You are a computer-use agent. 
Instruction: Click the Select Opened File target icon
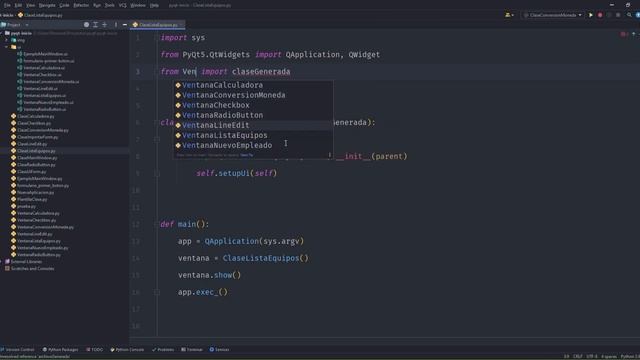click(86, 25)
